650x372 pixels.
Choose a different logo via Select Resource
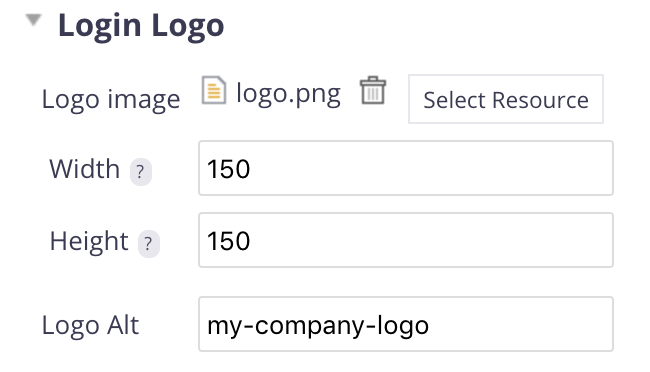506,99
